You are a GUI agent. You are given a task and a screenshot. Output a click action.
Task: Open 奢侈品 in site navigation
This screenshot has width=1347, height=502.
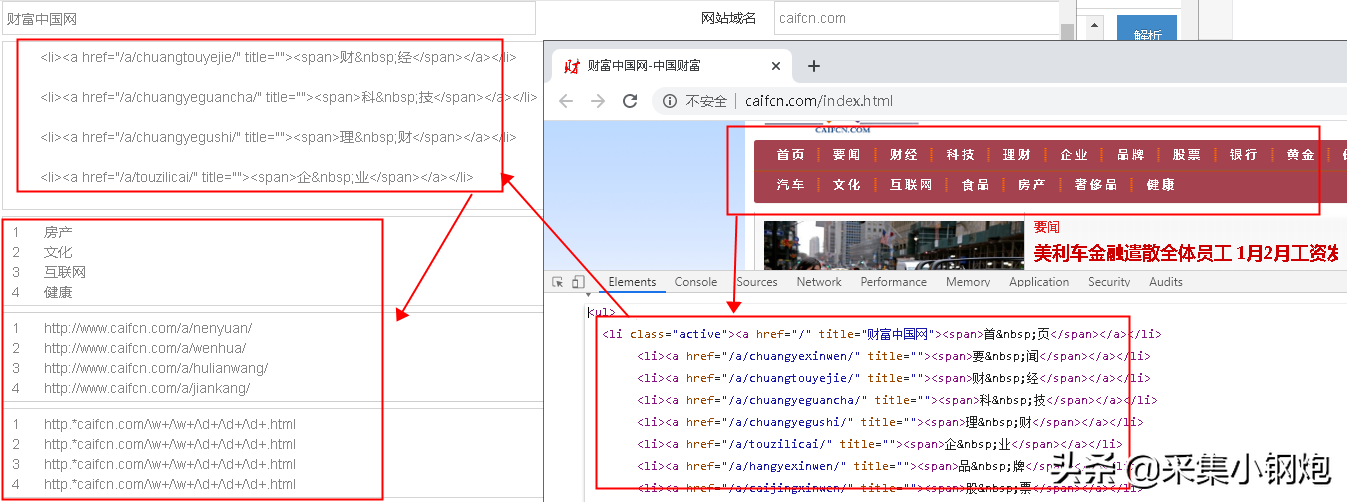coord(1096,185)
